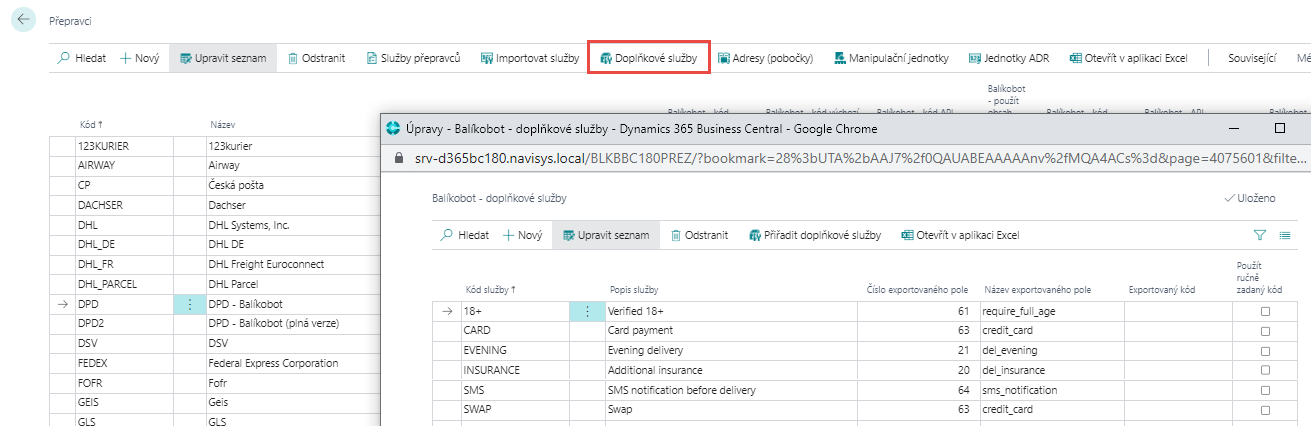
Task: Sort by Kód služby column header
Action: [490, 290]
